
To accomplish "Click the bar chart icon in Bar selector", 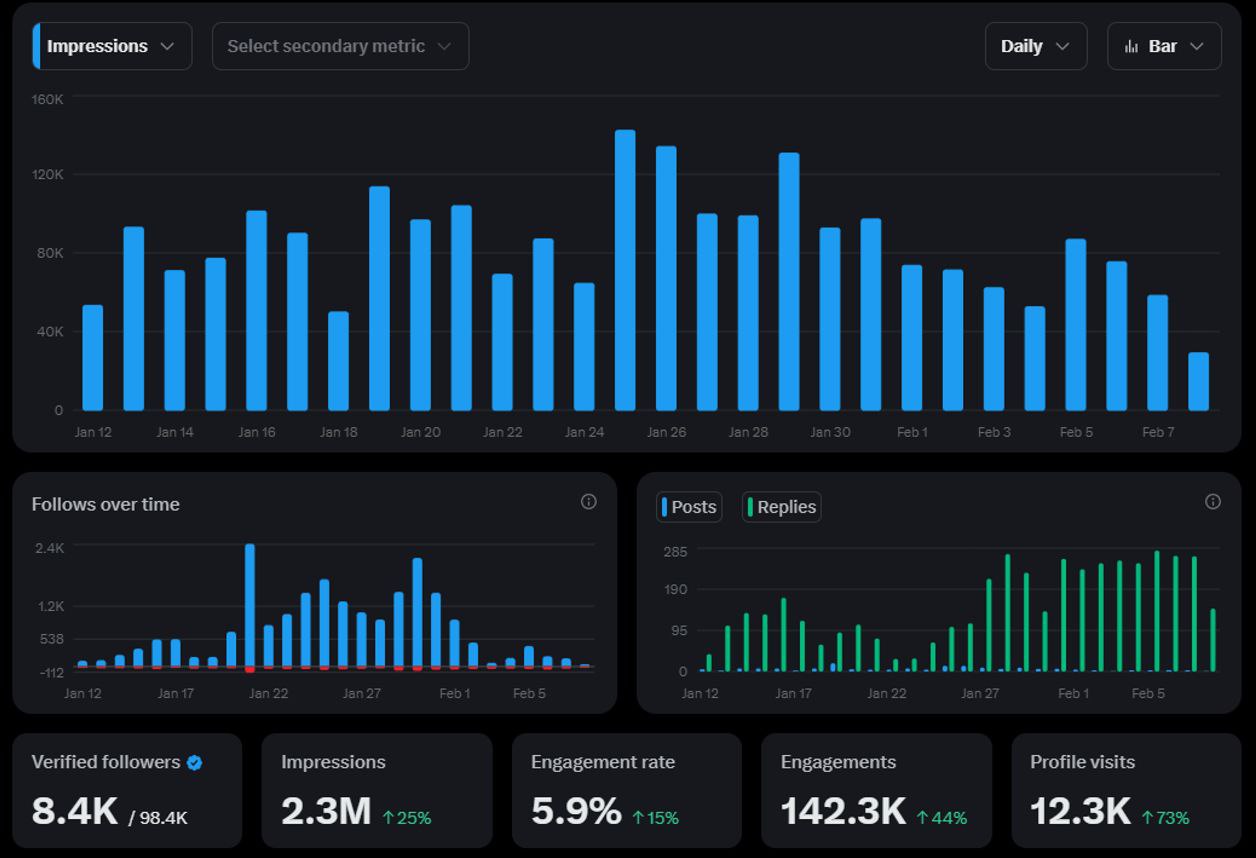I will 1131,47.
